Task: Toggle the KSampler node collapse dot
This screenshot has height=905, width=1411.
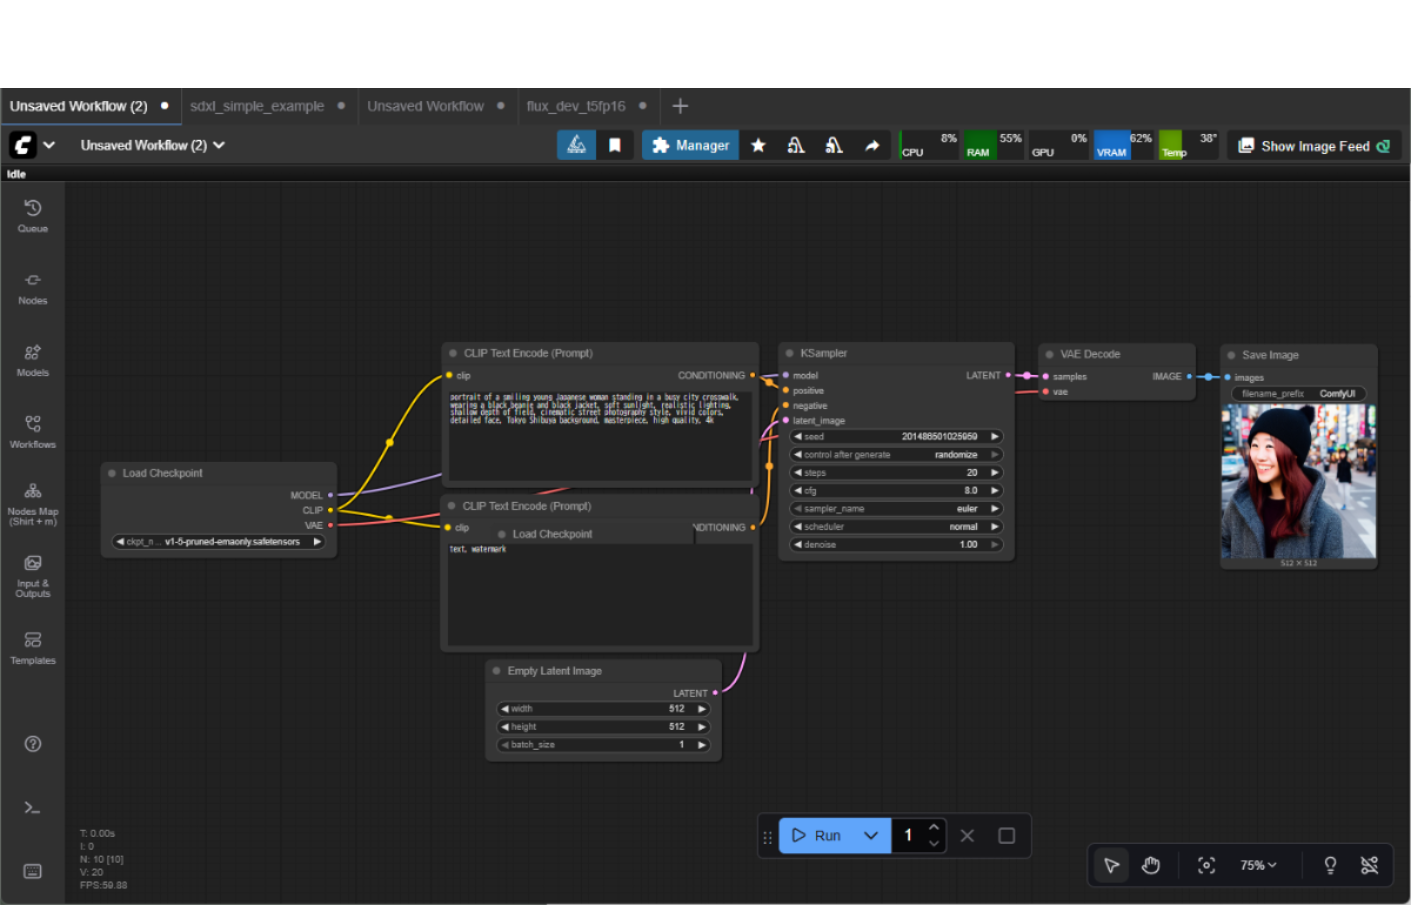Action: [x=789, y=353]
